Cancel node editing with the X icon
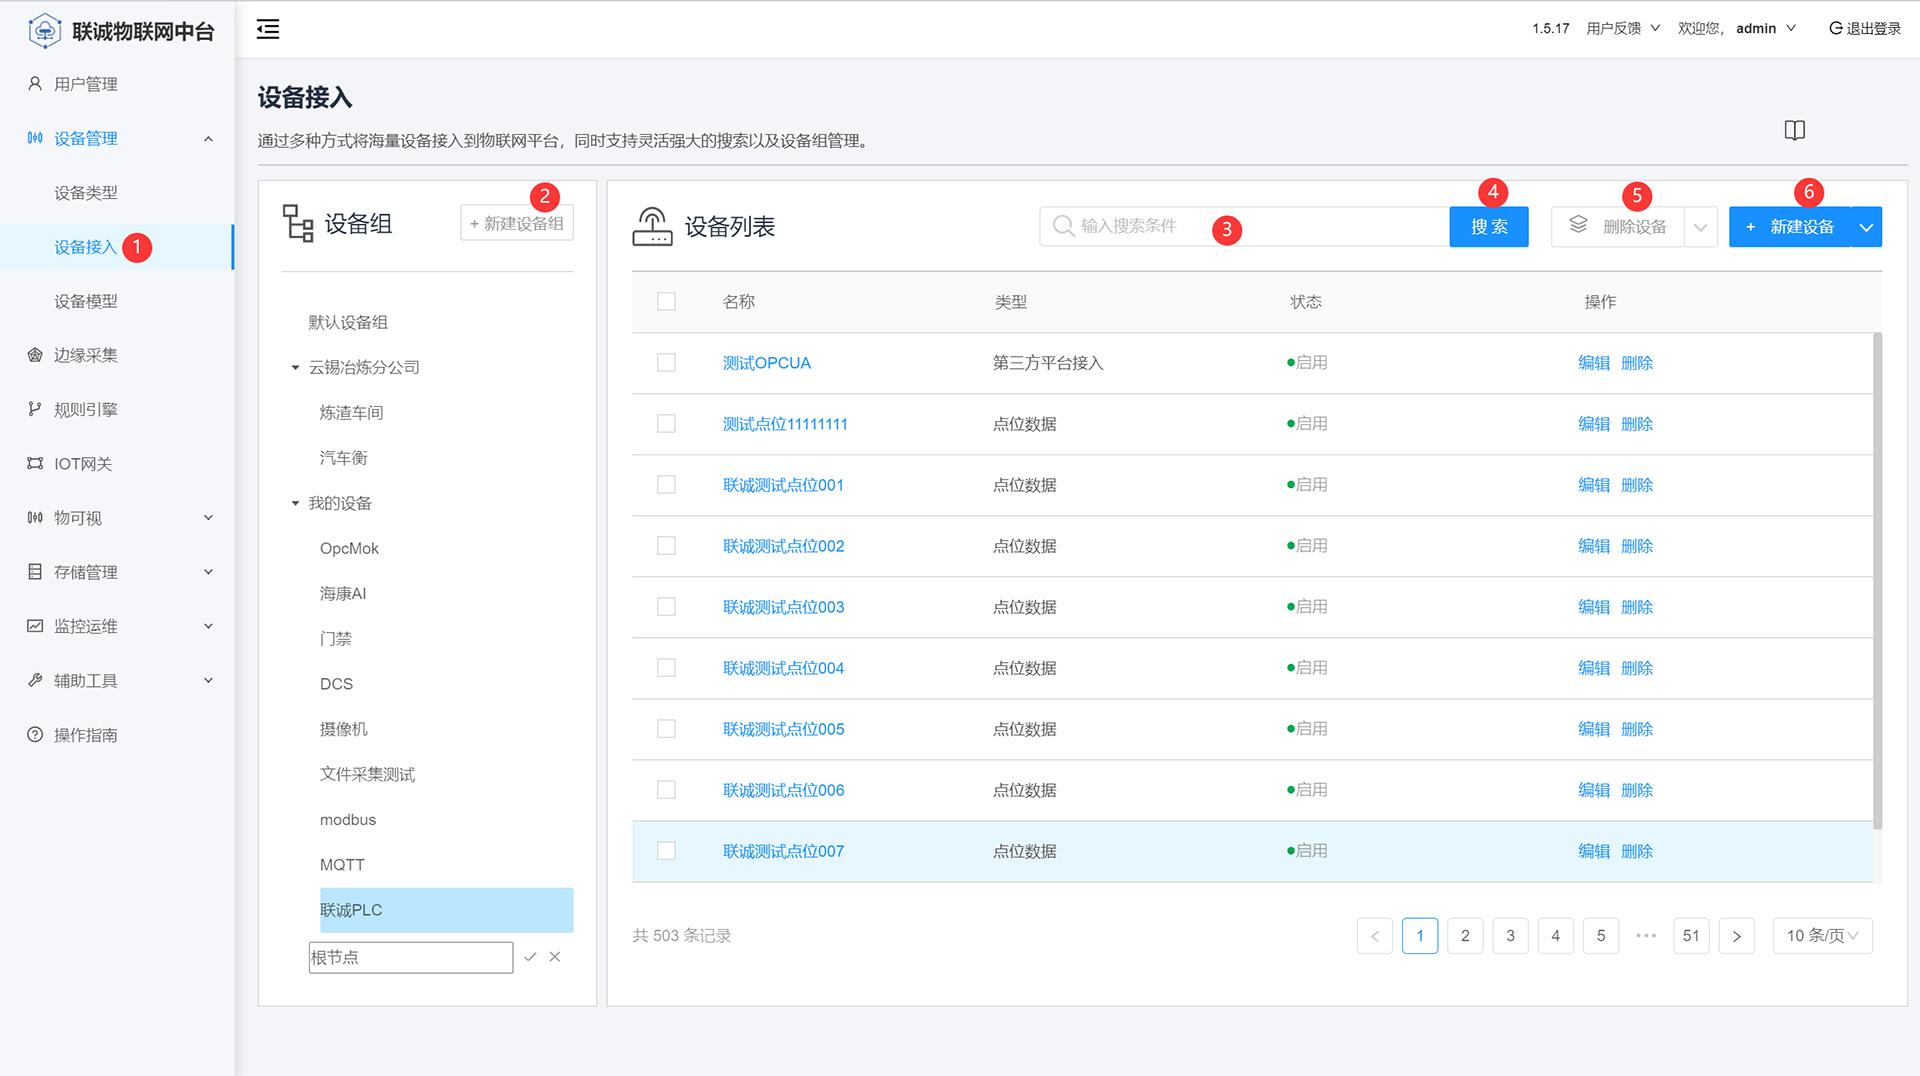 (555, 957)
